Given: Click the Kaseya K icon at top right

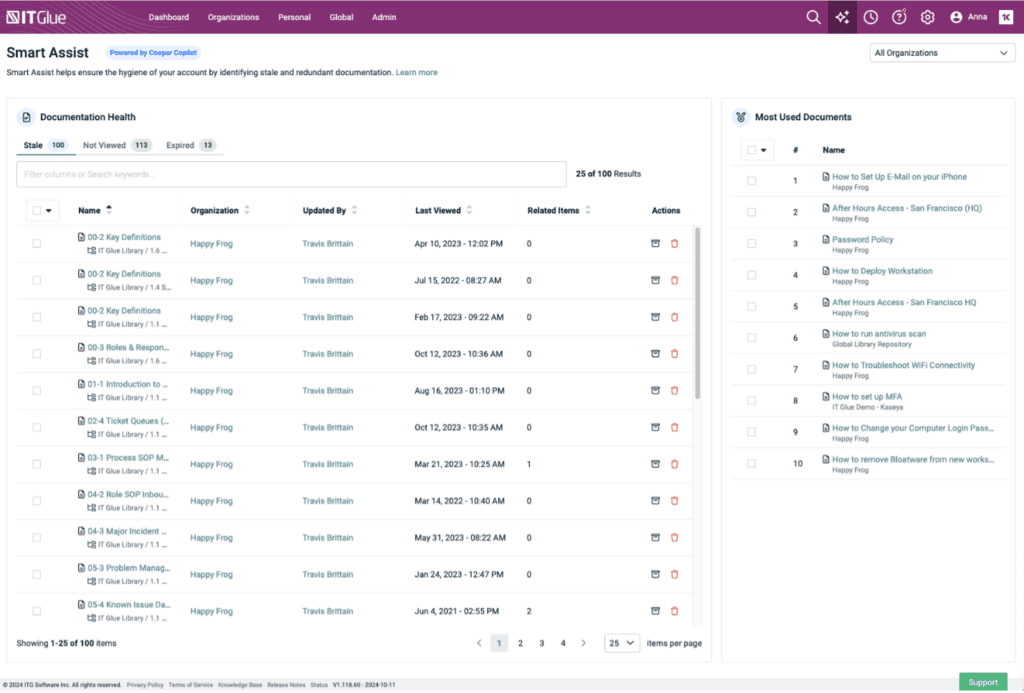Looking at the screenshot, I should click(1005, 17).
